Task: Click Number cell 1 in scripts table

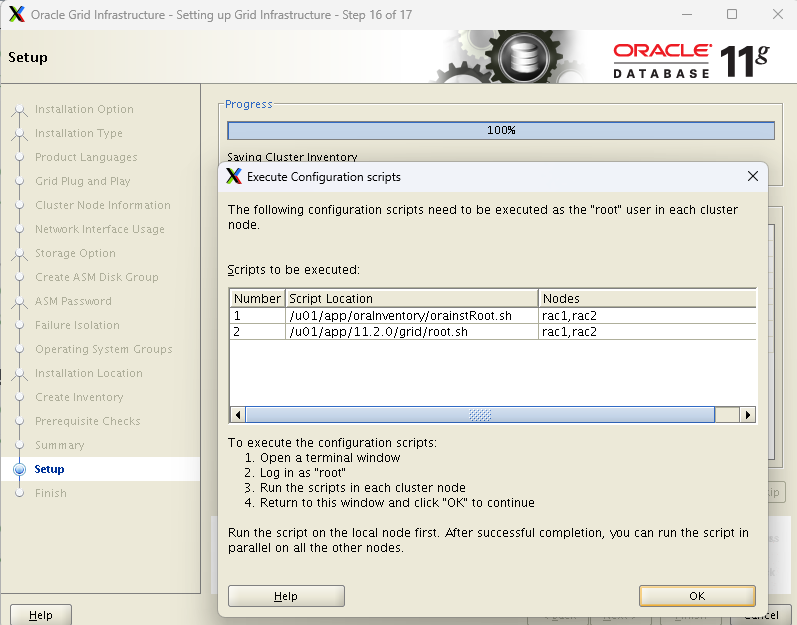Action: tap(257, 316)
